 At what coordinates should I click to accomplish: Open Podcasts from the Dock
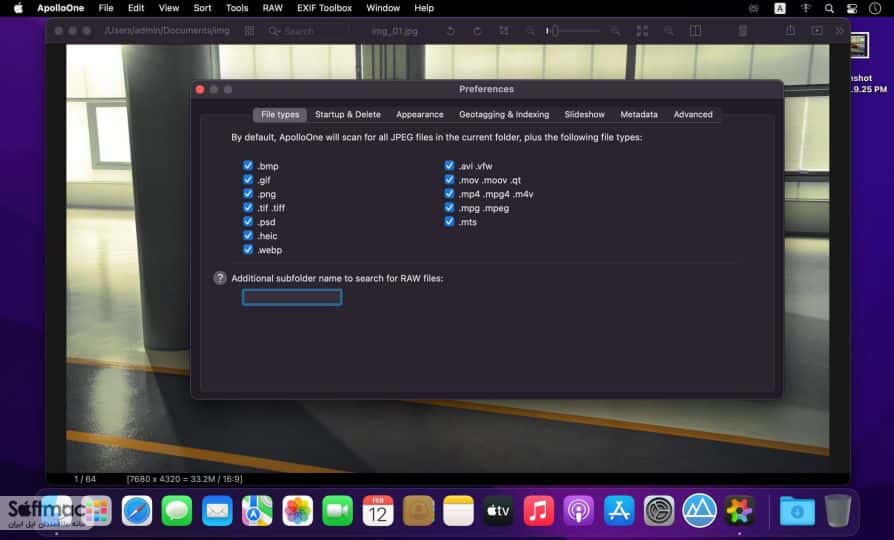pyautogui.click(x=579, y=510)
